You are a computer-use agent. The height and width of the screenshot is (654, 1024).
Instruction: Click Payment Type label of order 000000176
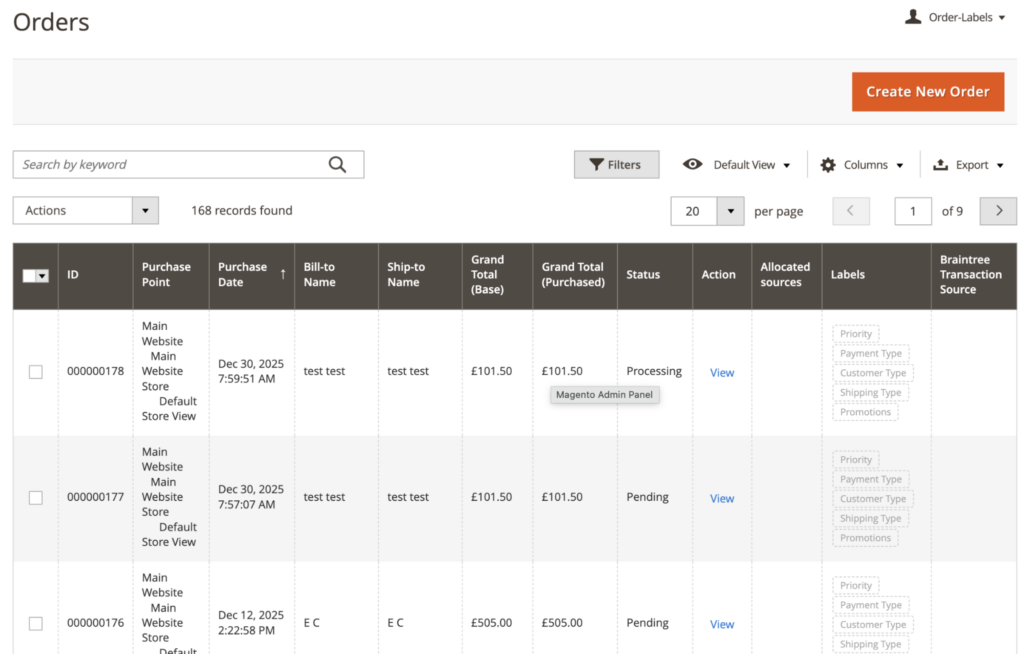pyautogui.click(x=871, y=605)
